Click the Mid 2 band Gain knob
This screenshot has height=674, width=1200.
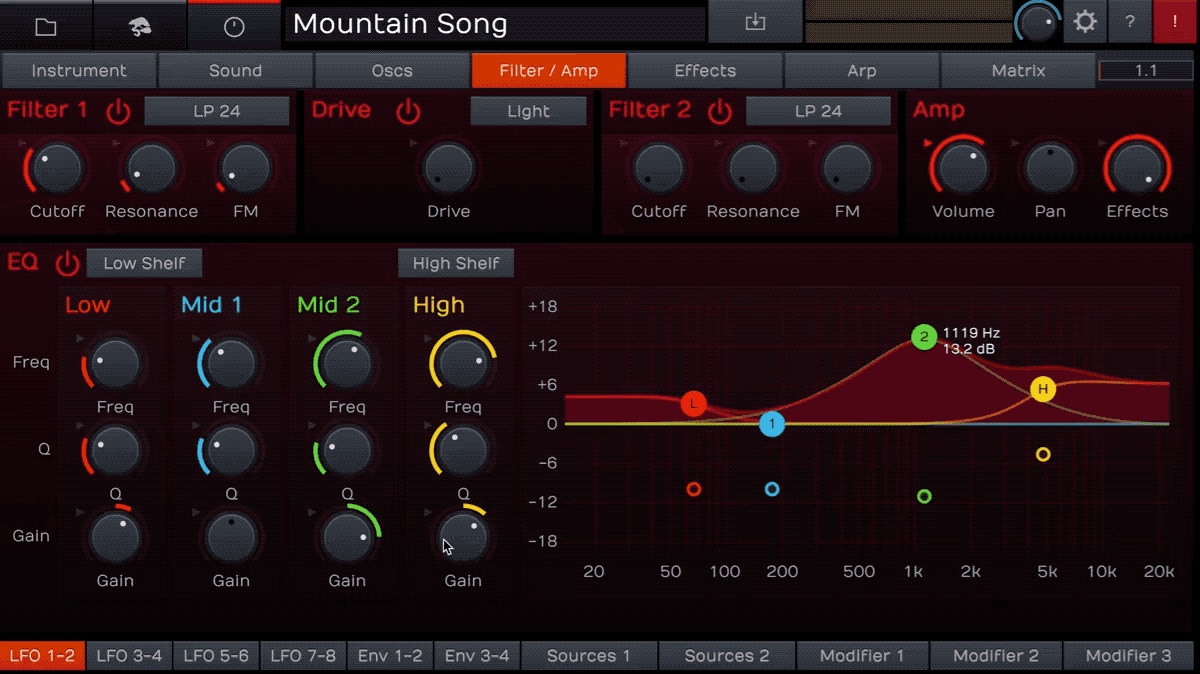pyautogui.click(x=347, y=537)
